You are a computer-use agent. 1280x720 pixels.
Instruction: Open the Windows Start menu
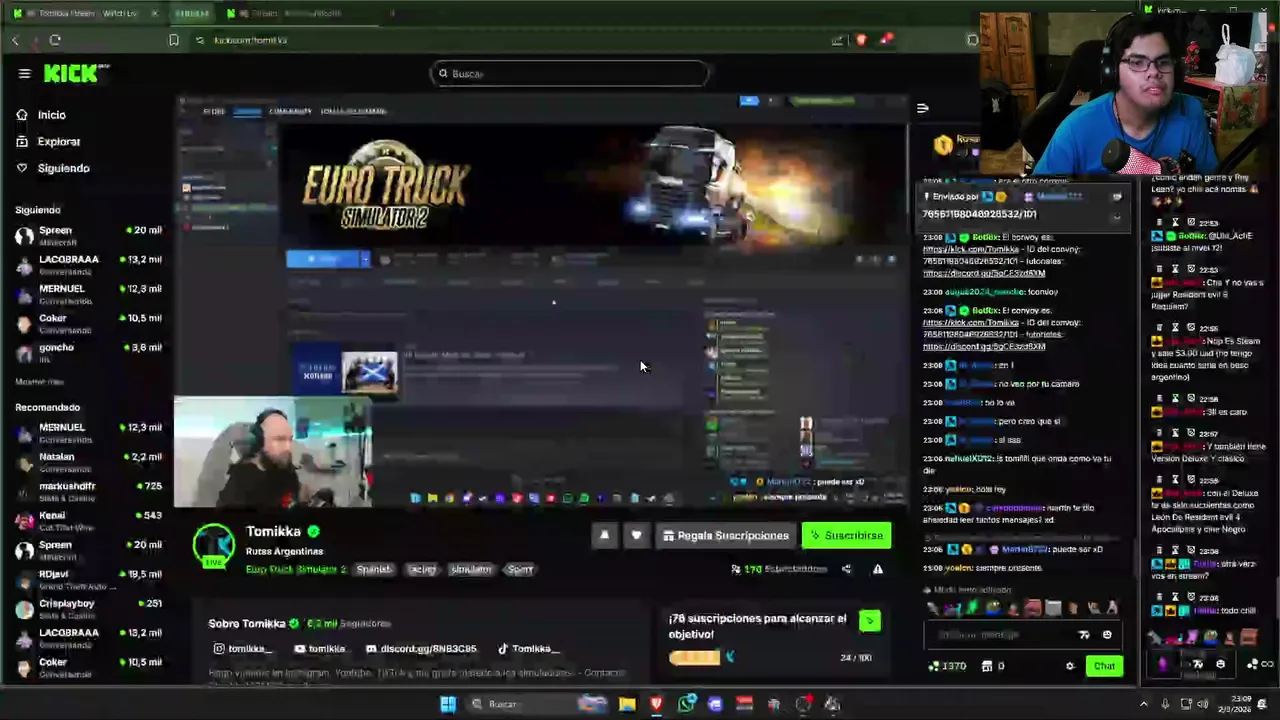(448, 704)
